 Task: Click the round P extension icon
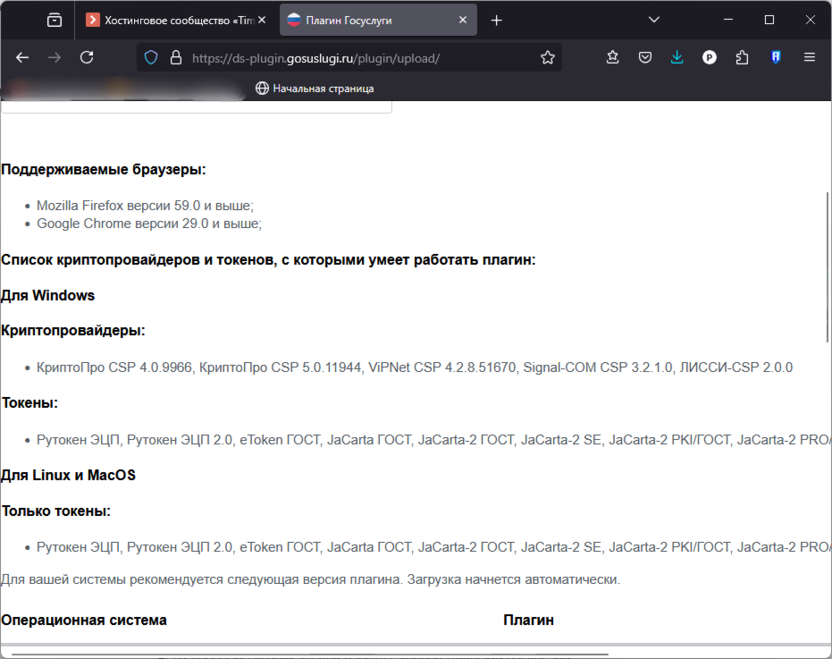point(709,58)
